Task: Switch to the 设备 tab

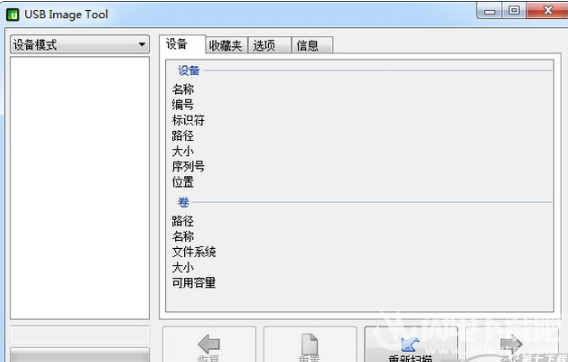Action: click(x=182, y=44)
